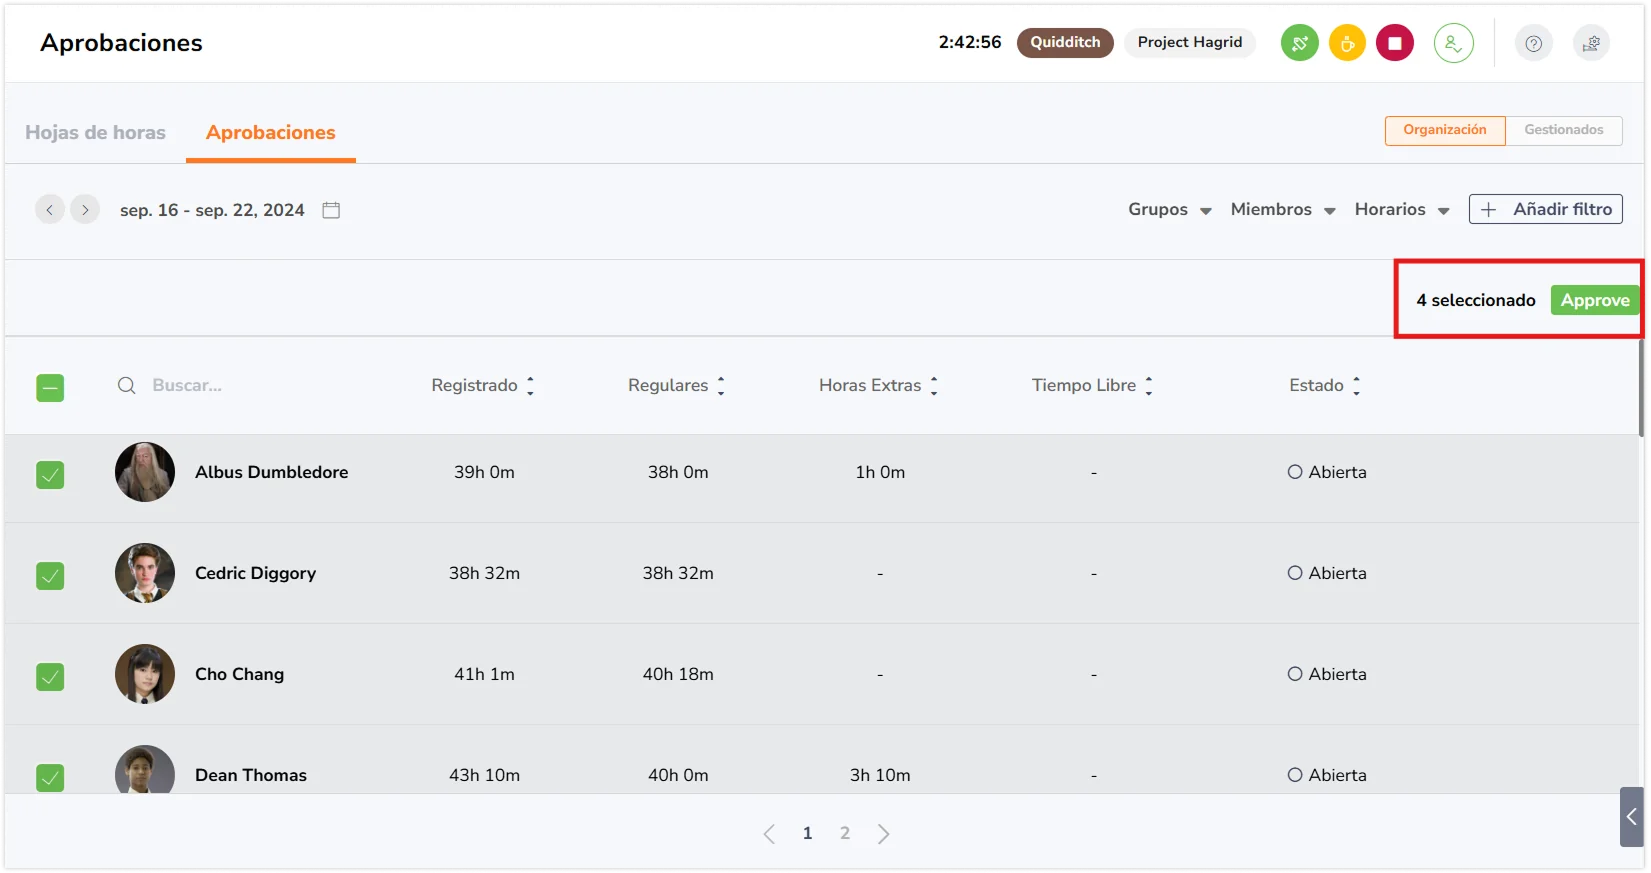Open the help question mark icon
The height and width of the screenshot is (873, 1651).
tap(1533, 43)
